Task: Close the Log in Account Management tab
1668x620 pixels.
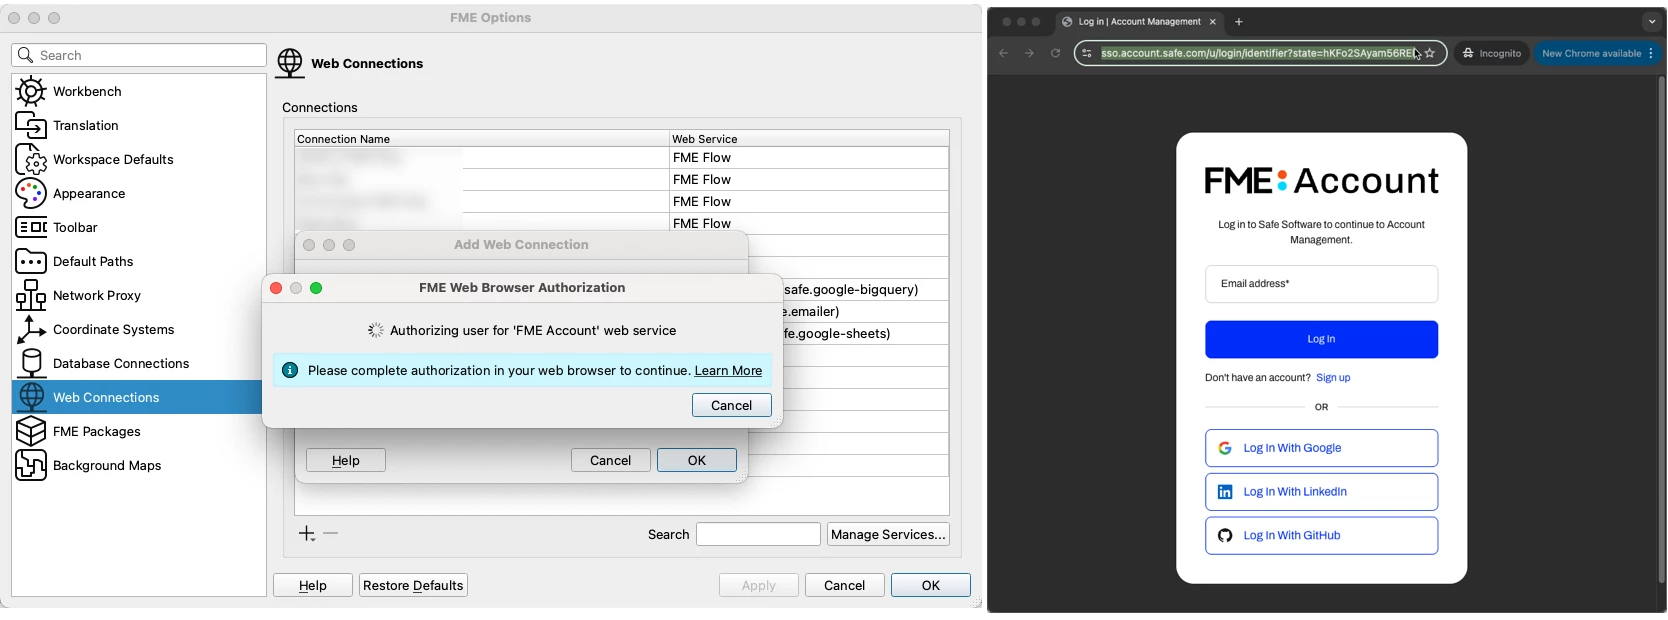Action: point(1213,22)
